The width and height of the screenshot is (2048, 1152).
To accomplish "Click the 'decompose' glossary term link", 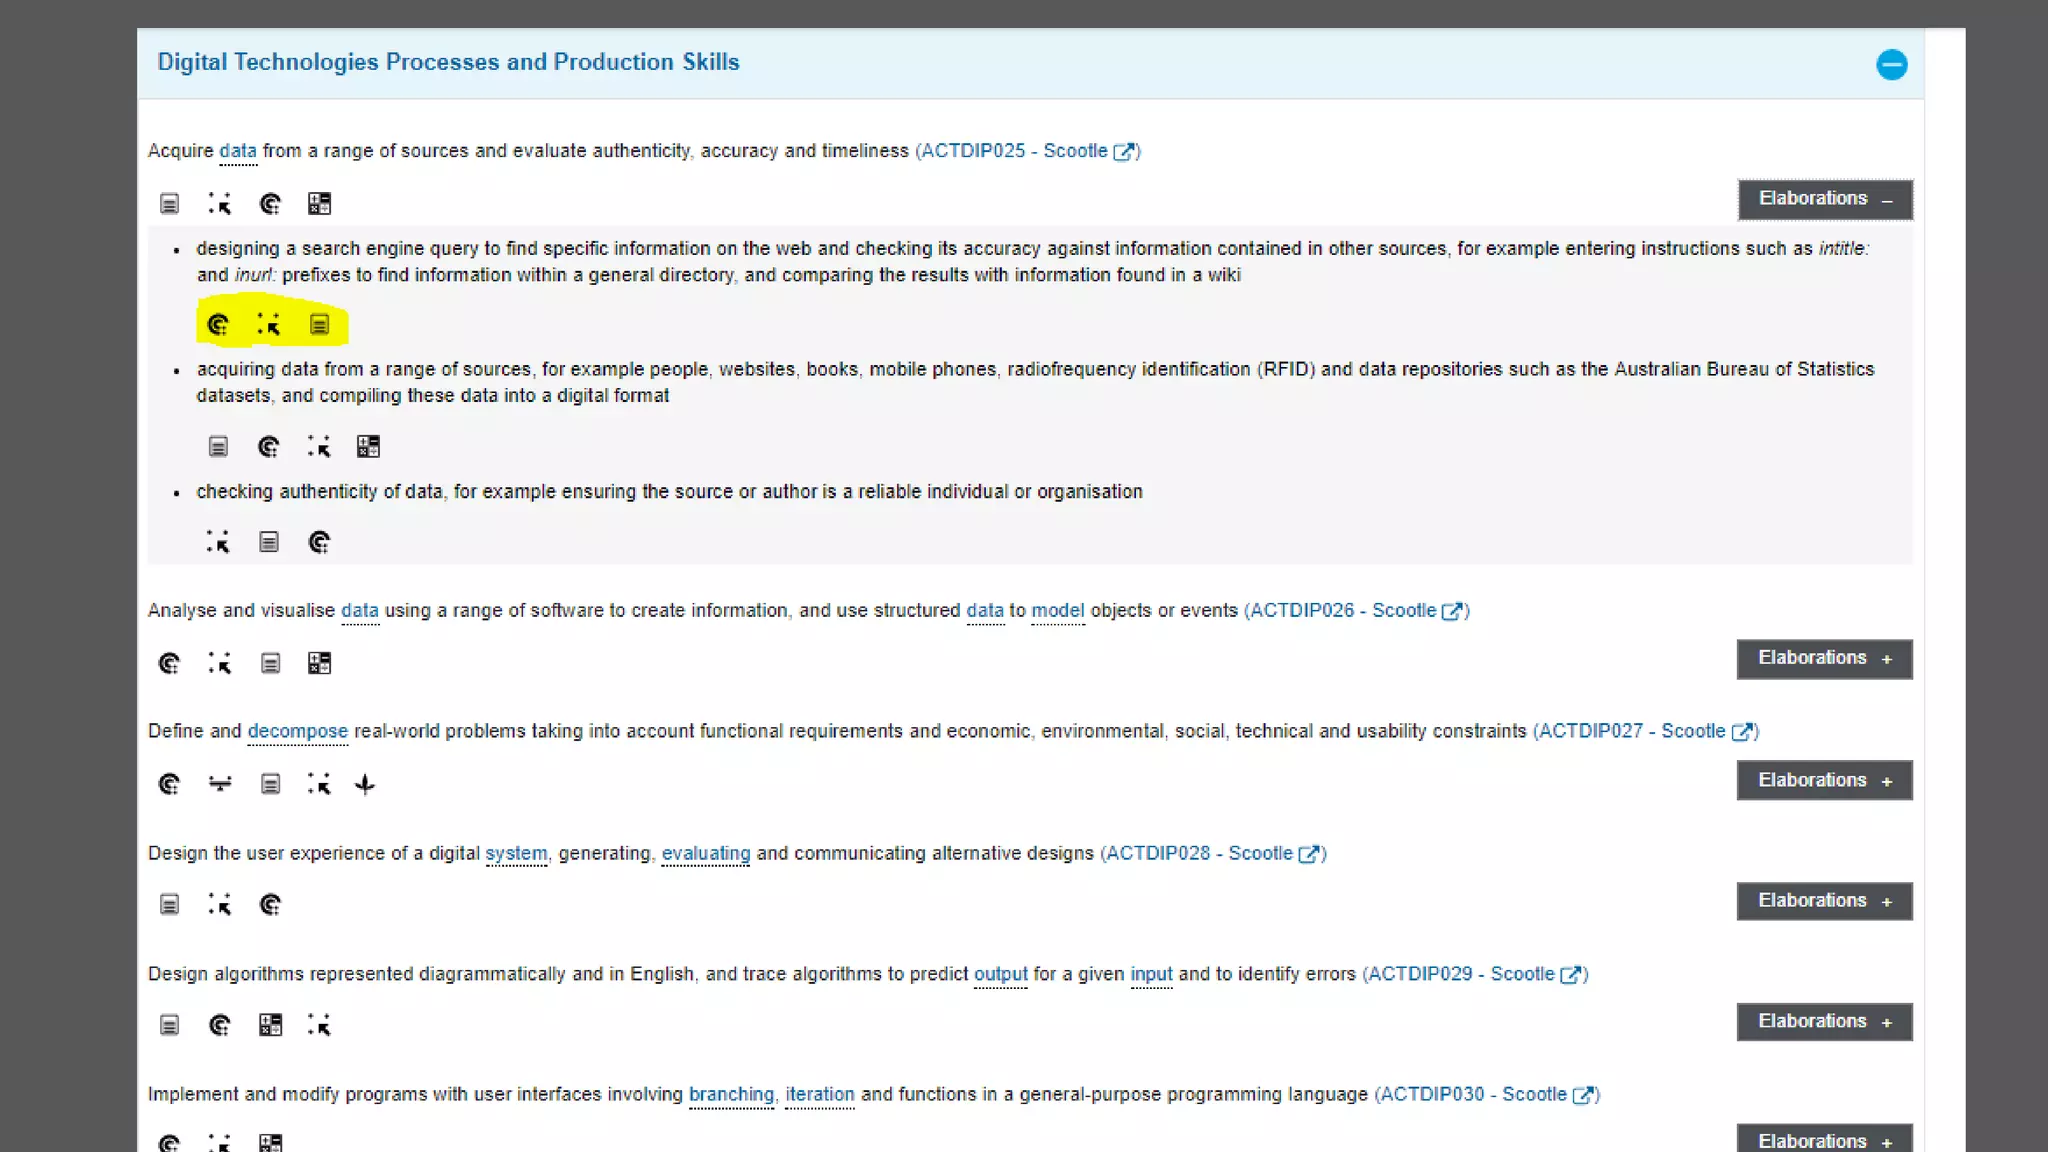I will coord(297,732).
